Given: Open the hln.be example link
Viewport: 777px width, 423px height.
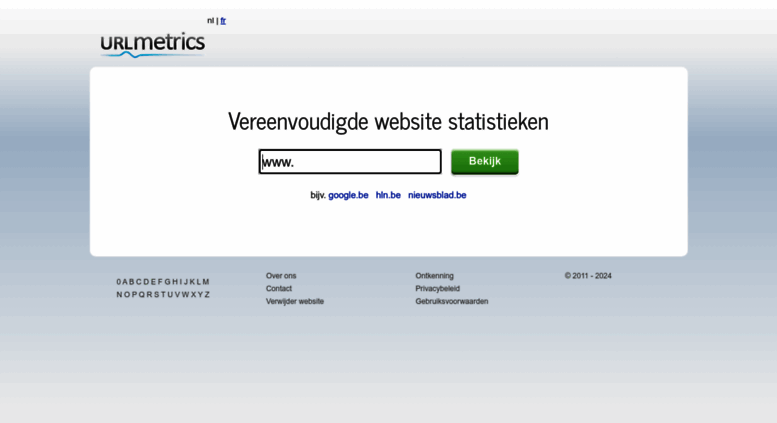Looking at the screenshot, I should [388, 195].
